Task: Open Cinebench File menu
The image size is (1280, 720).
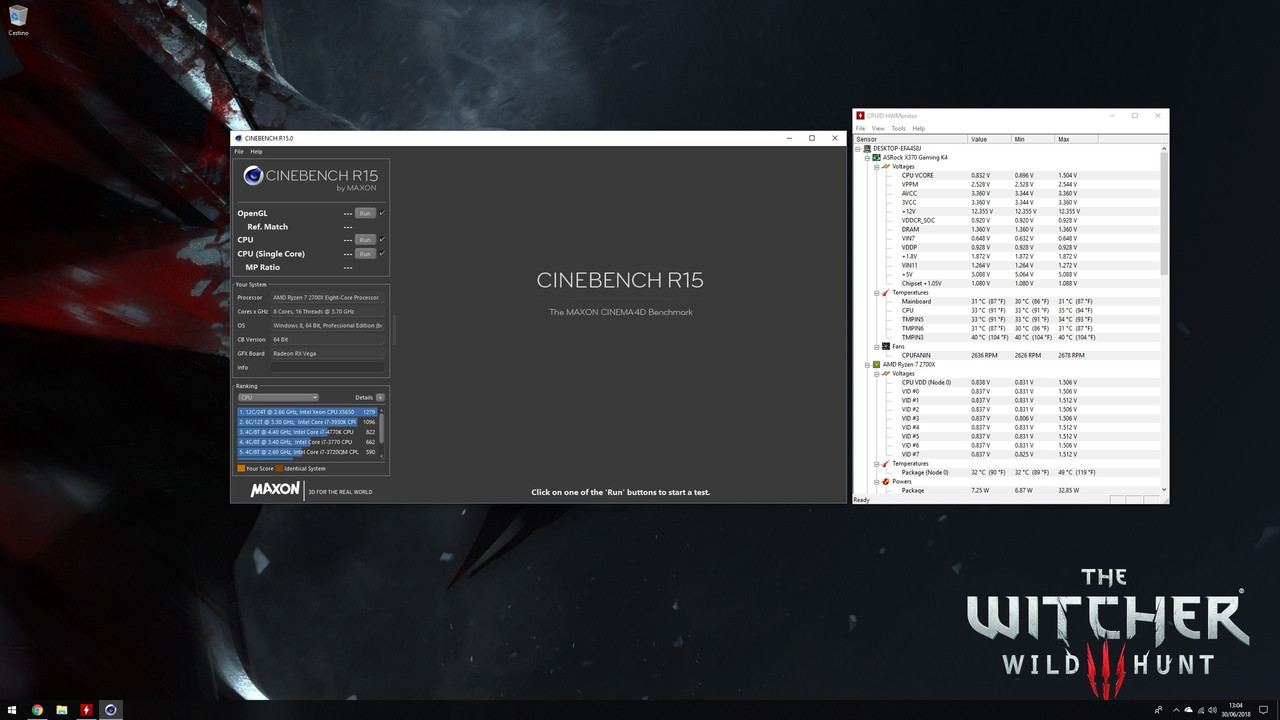Action: [239, 151]
